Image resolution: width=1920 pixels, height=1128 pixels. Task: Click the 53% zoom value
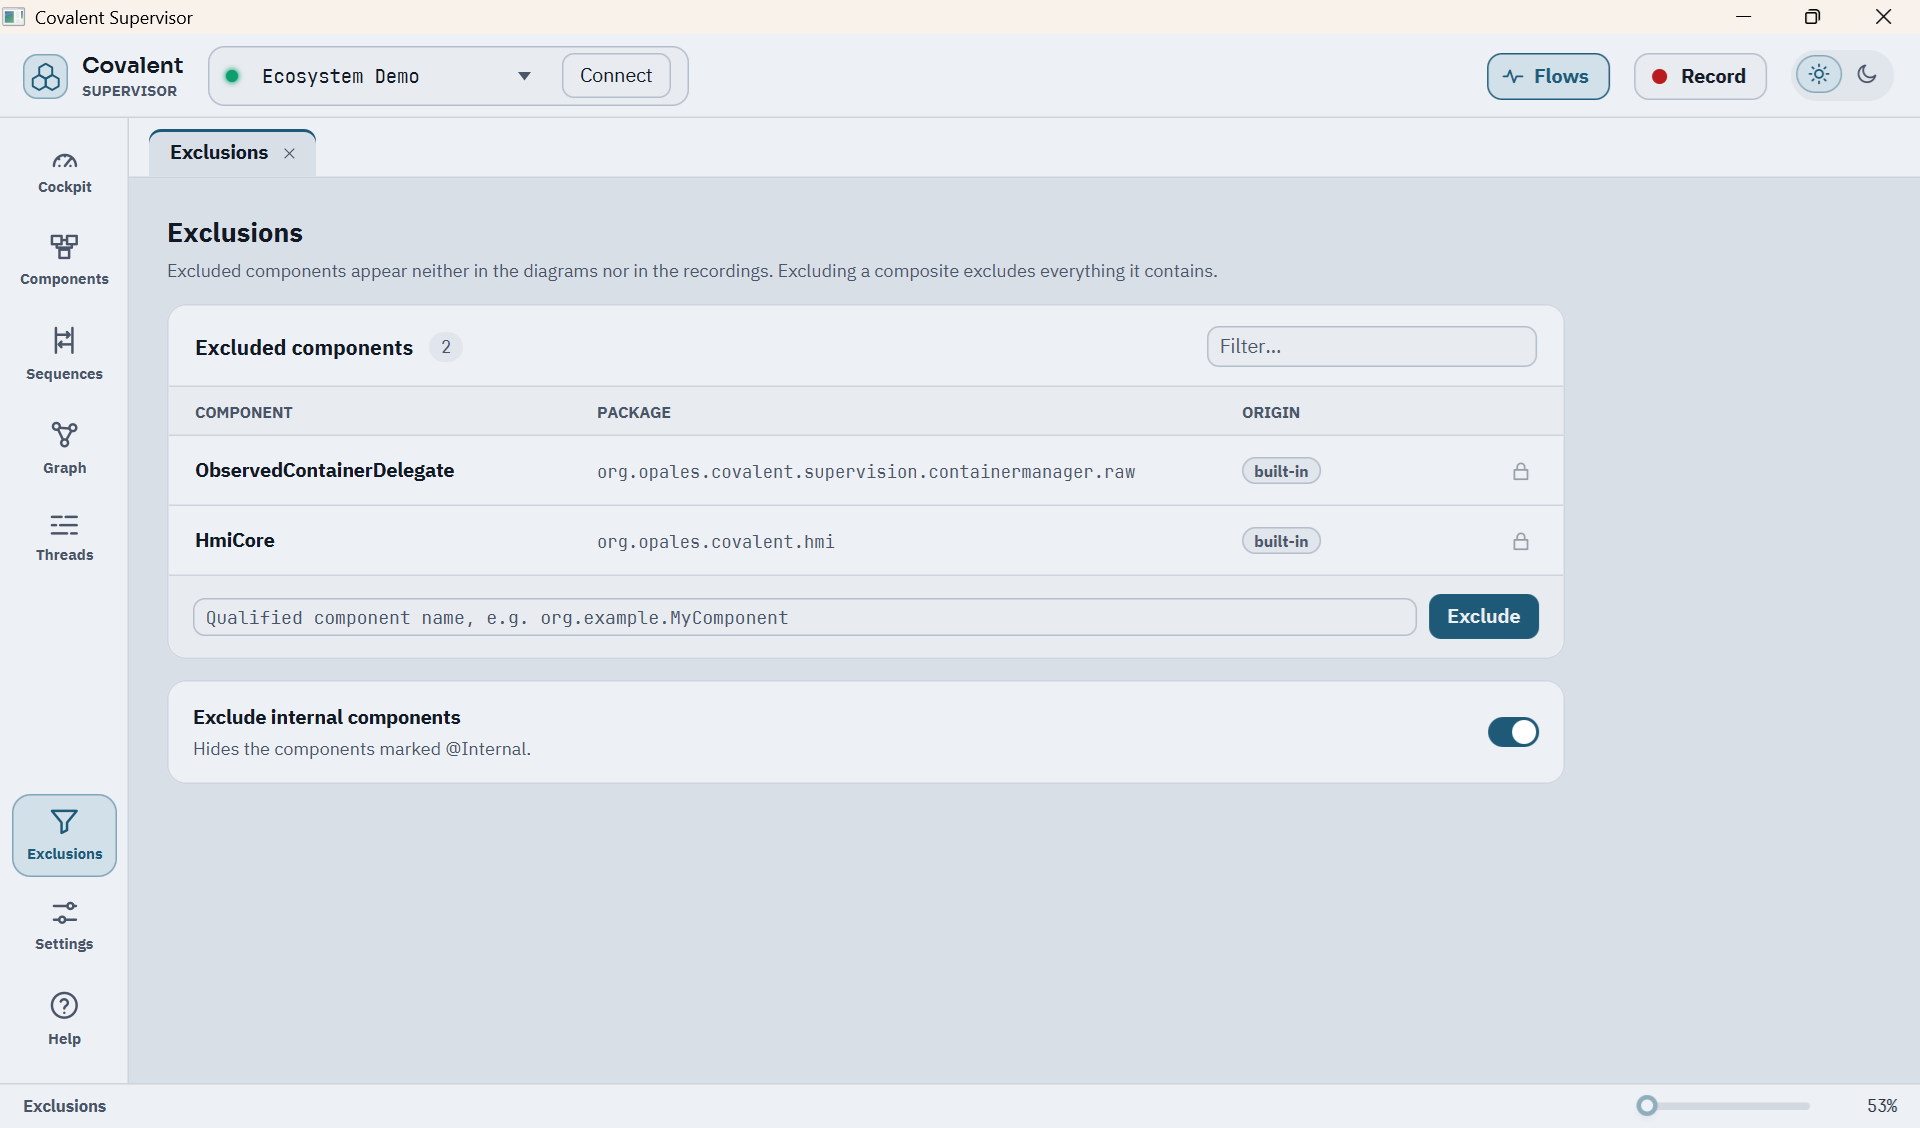pyautogui.click(x=1882, y=1106)
